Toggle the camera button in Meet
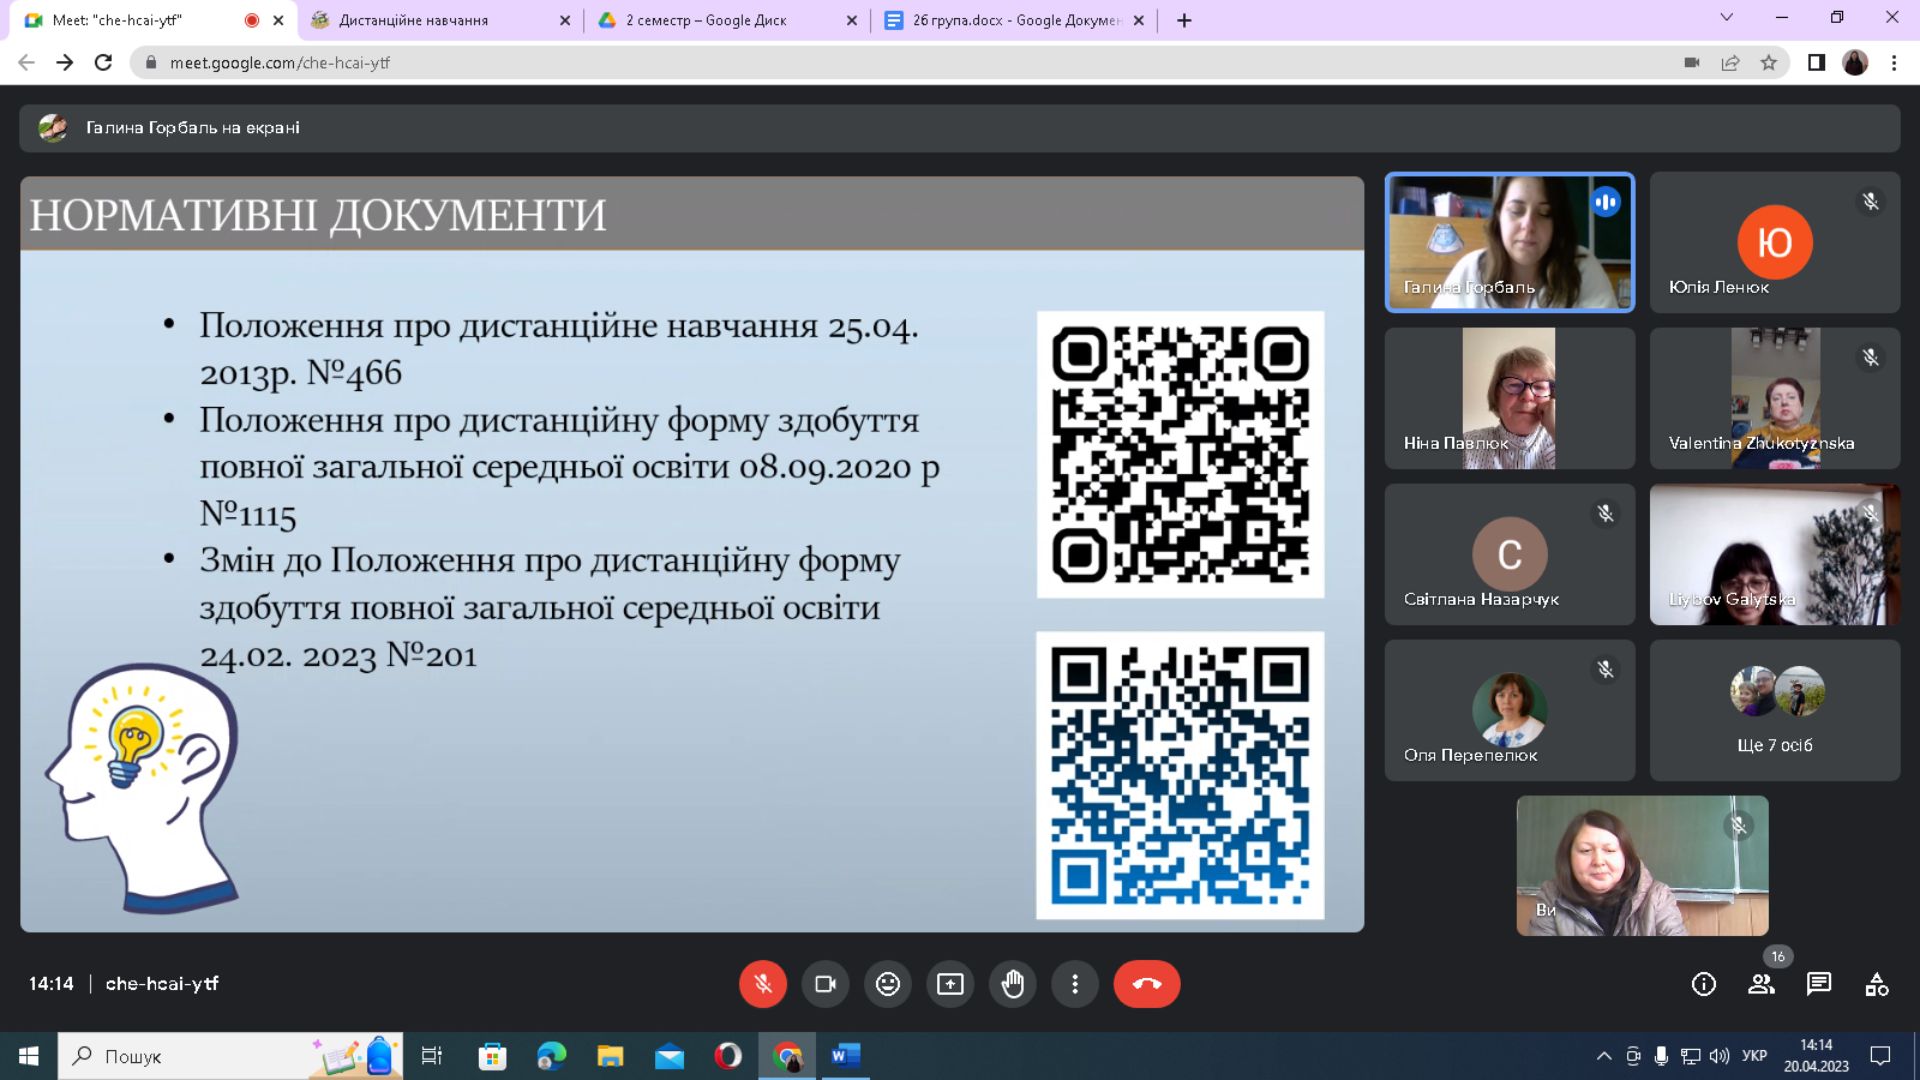Screen dimensions: 1920x1080 [825, 984]
